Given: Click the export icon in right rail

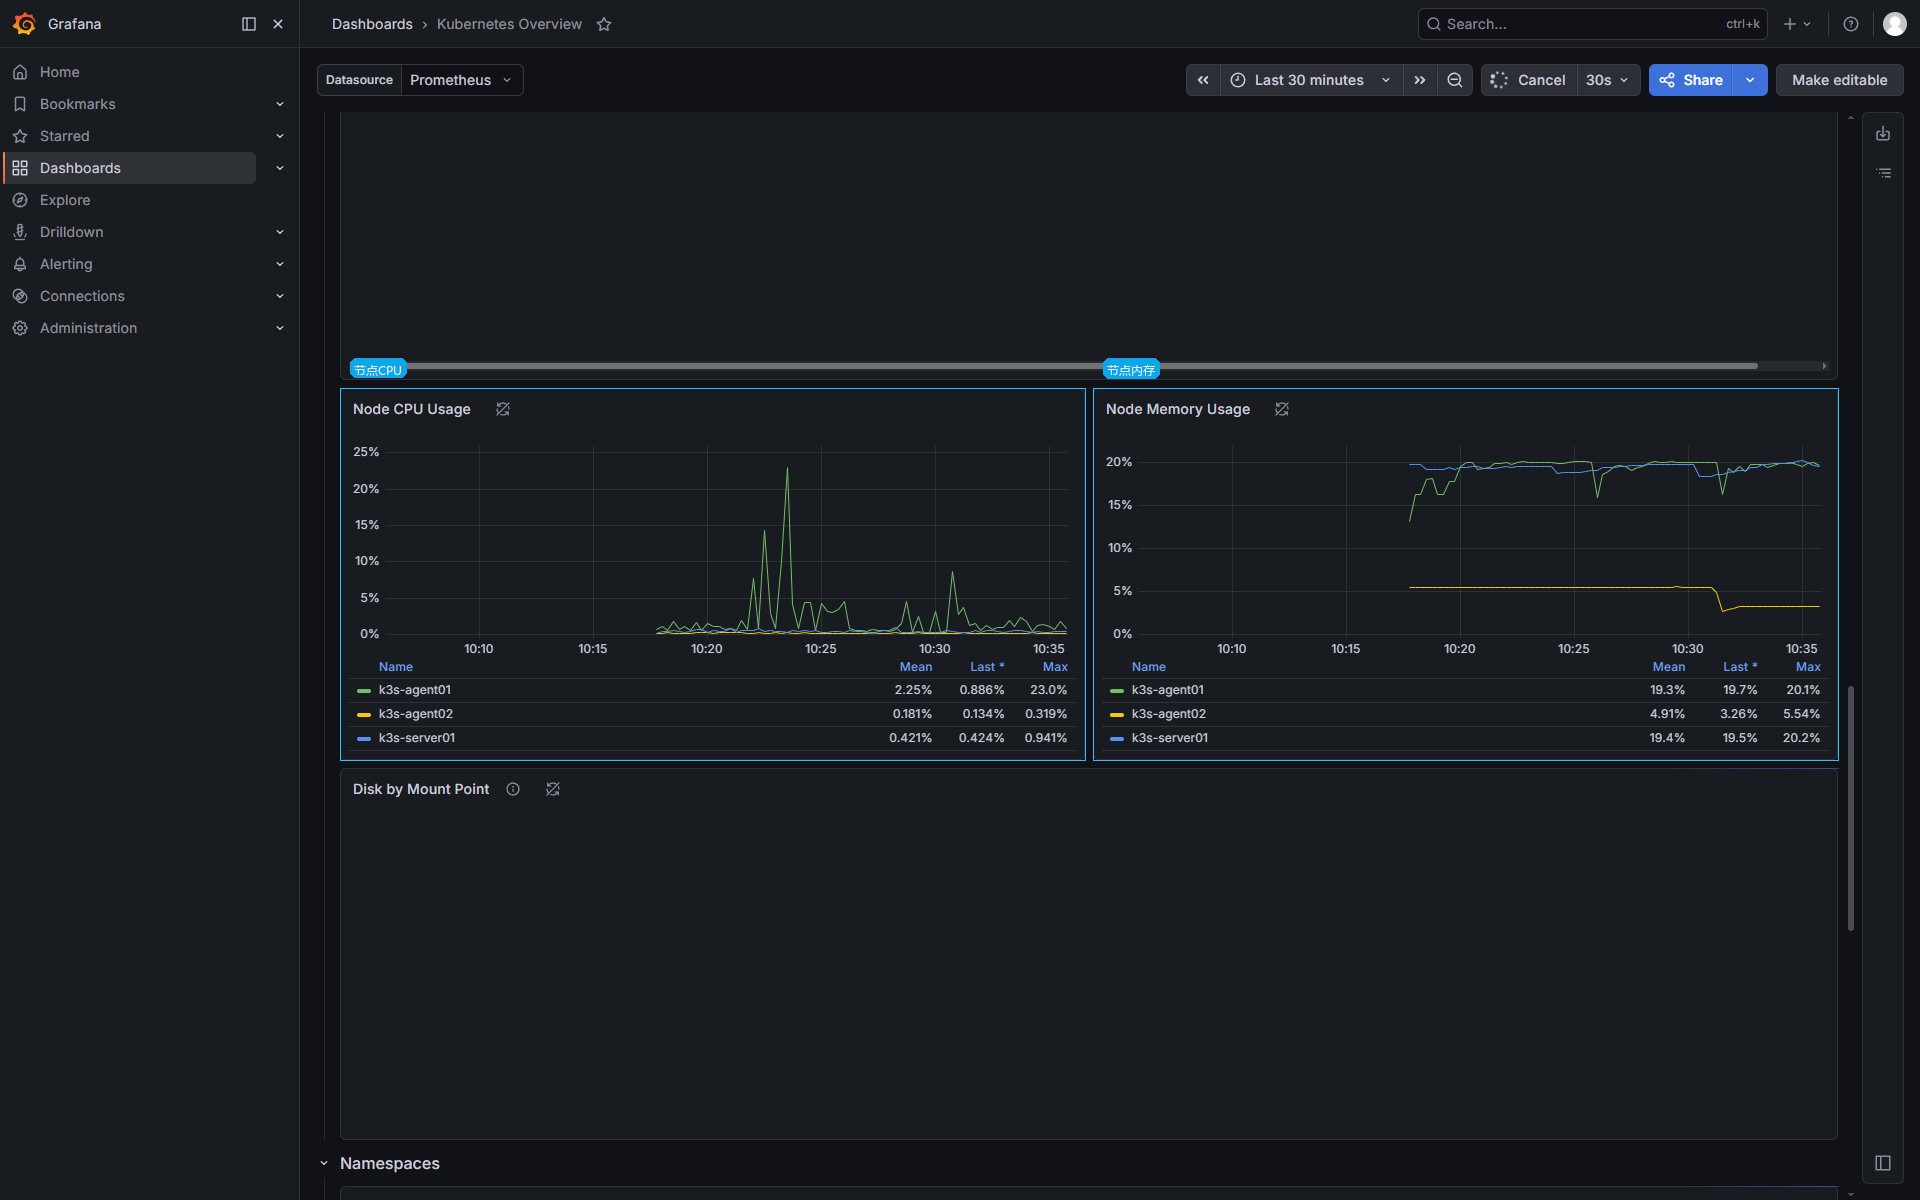Looking at the screenshot, I should [1883, 134].
